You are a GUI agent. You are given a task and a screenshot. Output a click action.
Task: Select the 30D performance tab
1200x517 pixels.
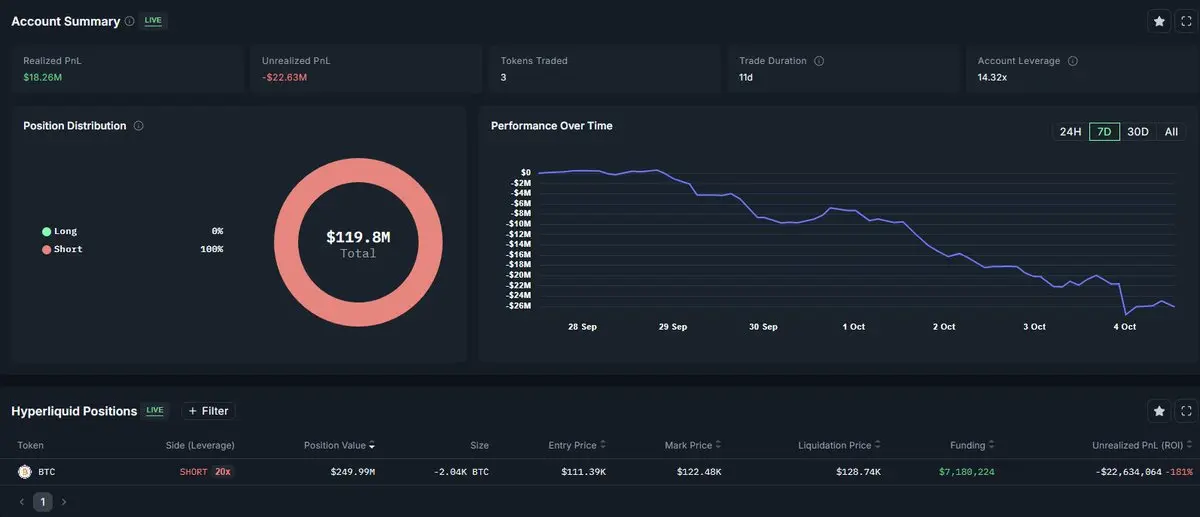coord(1137,132)
